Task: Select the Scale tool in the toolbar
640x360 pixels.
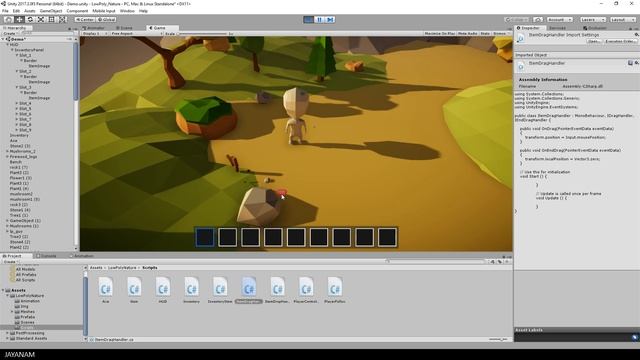Action: tap(41, 19)
